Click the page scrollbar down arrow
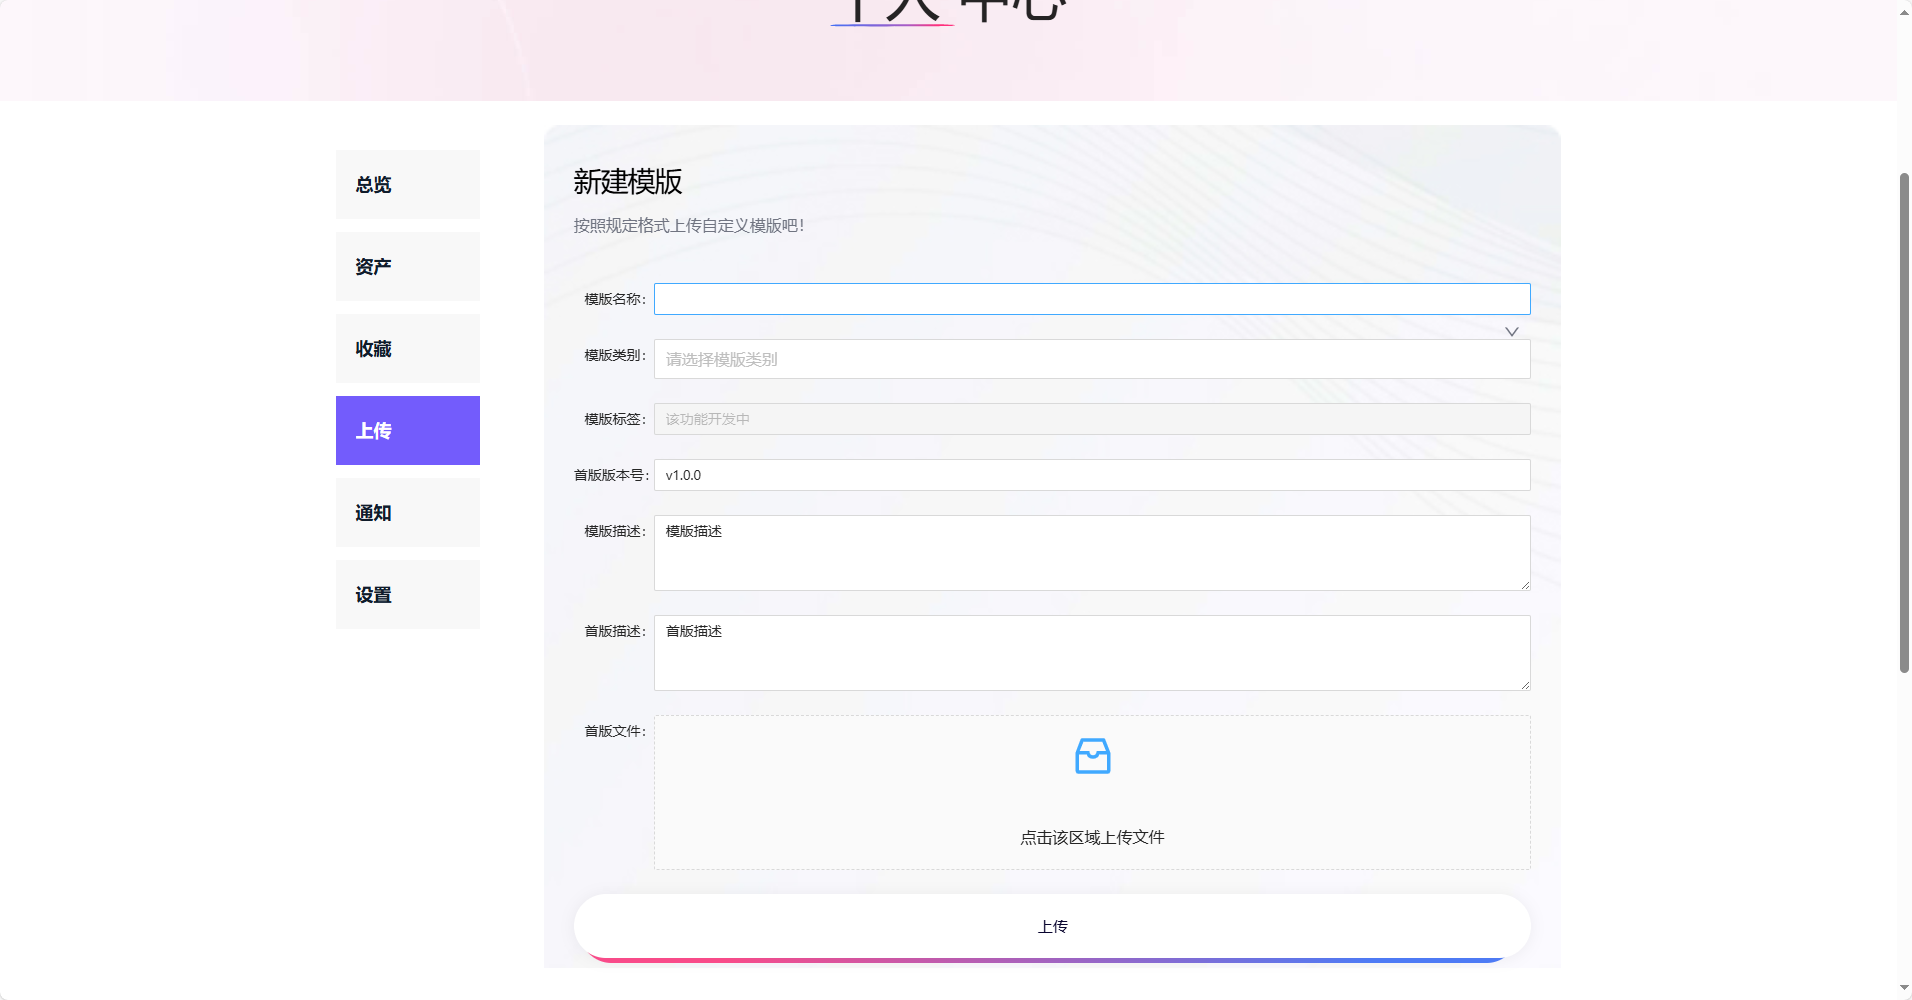1912x1000 pixels. point(1904,988)
